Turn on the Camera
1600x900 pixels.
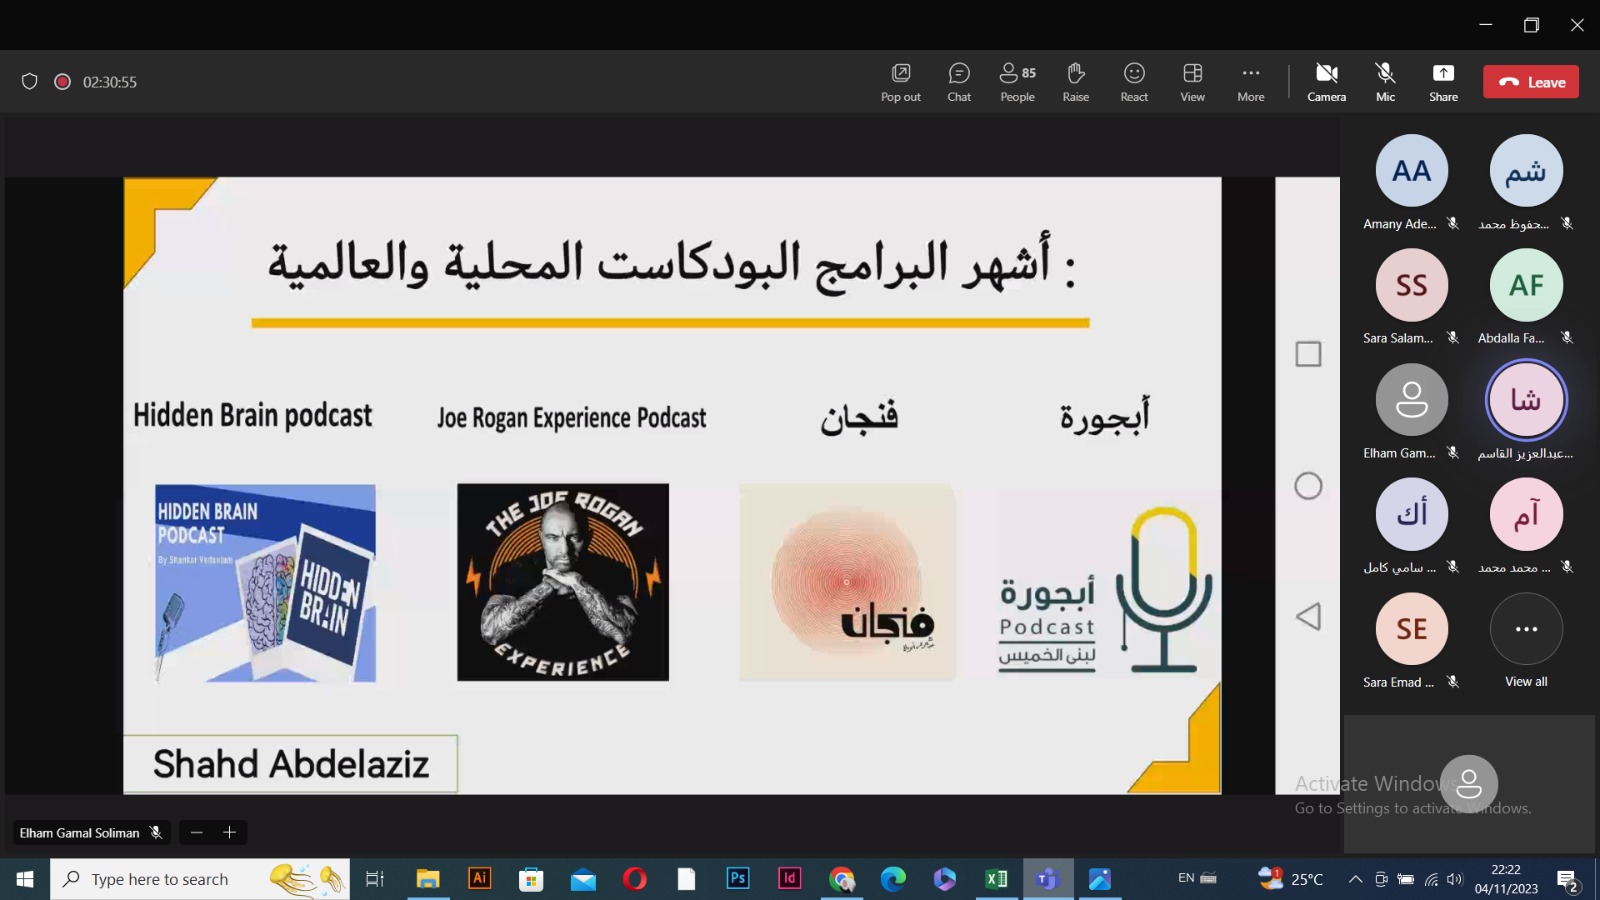point(1327,82)
